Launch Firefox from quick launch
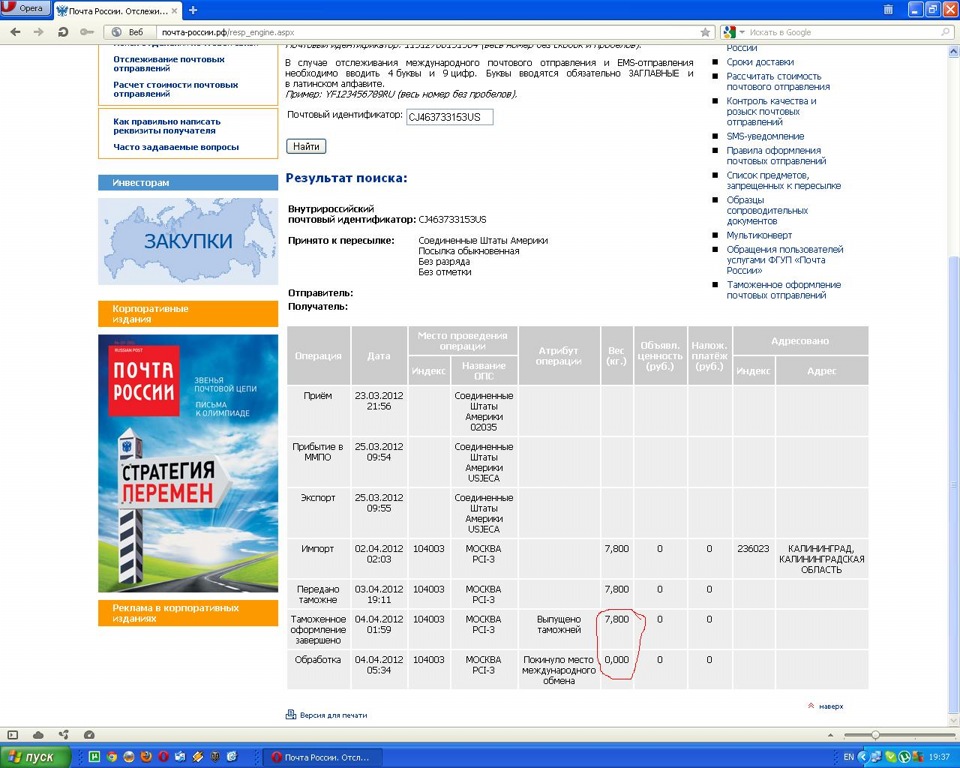960x768 pixels. [146, 757]
